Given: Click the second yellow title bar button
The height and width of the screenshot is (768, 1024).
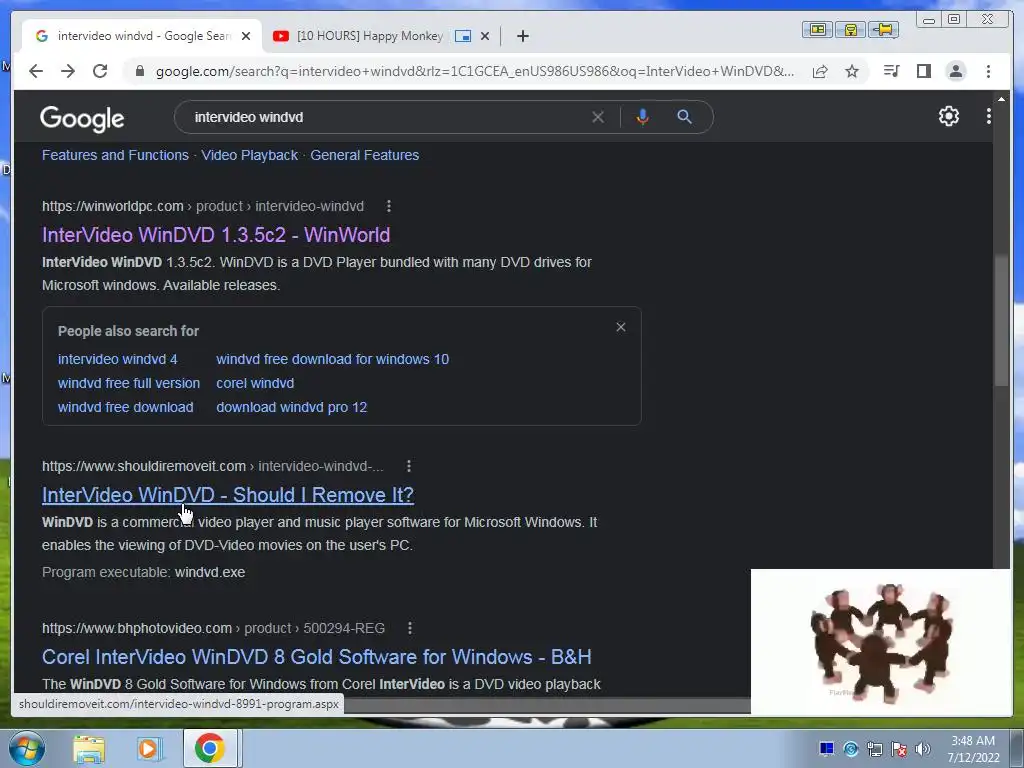Looking at the screenshot, I should coord(850,29).
